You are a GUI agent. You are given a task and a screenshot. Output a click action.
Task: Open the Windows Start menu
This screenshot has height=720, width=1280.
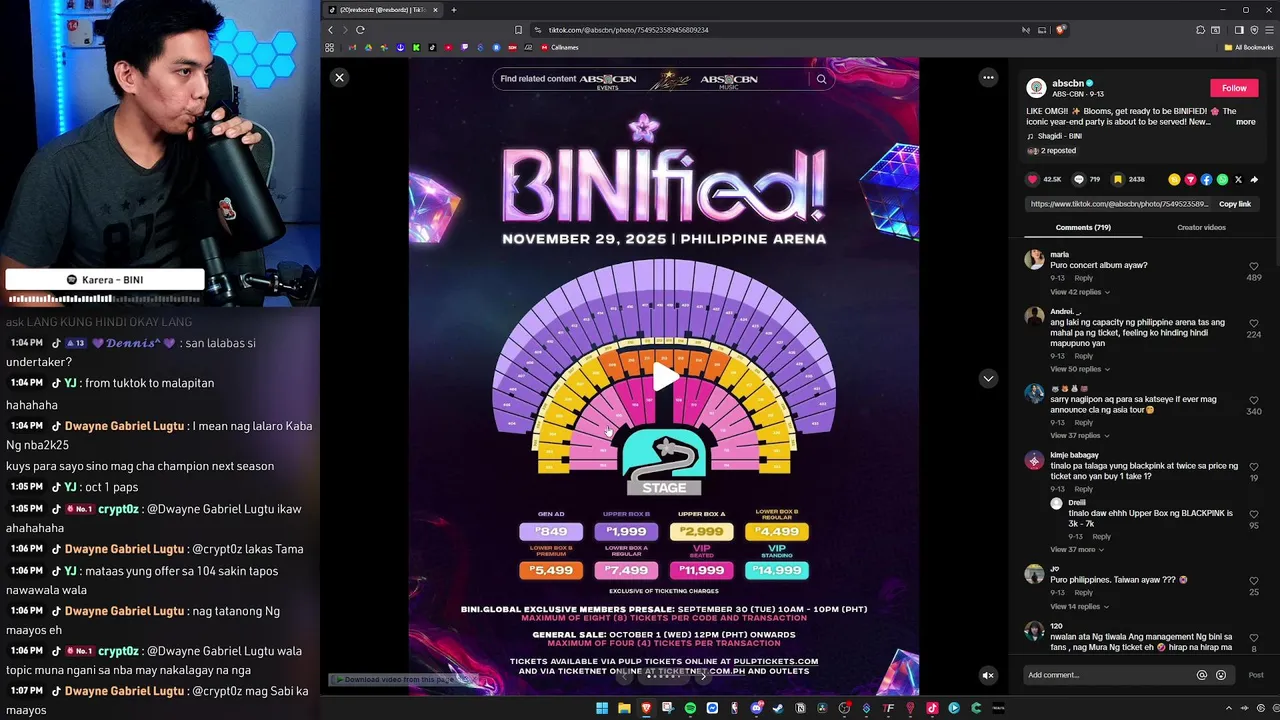click(602, 708)
